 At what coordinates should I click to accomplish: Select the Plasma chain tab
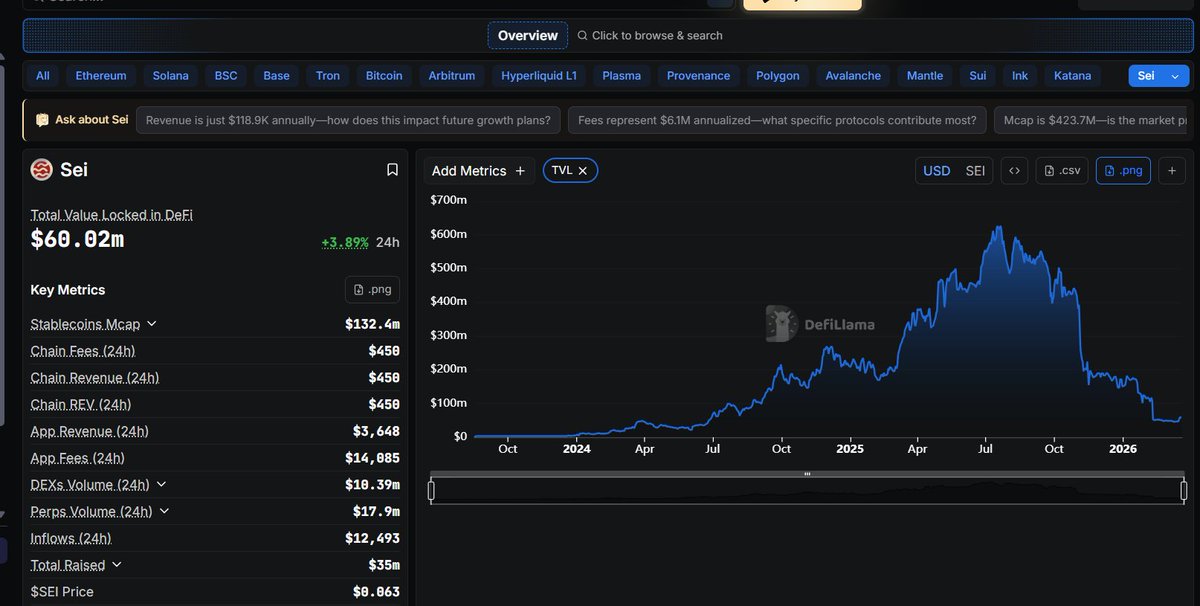point(622,76)
